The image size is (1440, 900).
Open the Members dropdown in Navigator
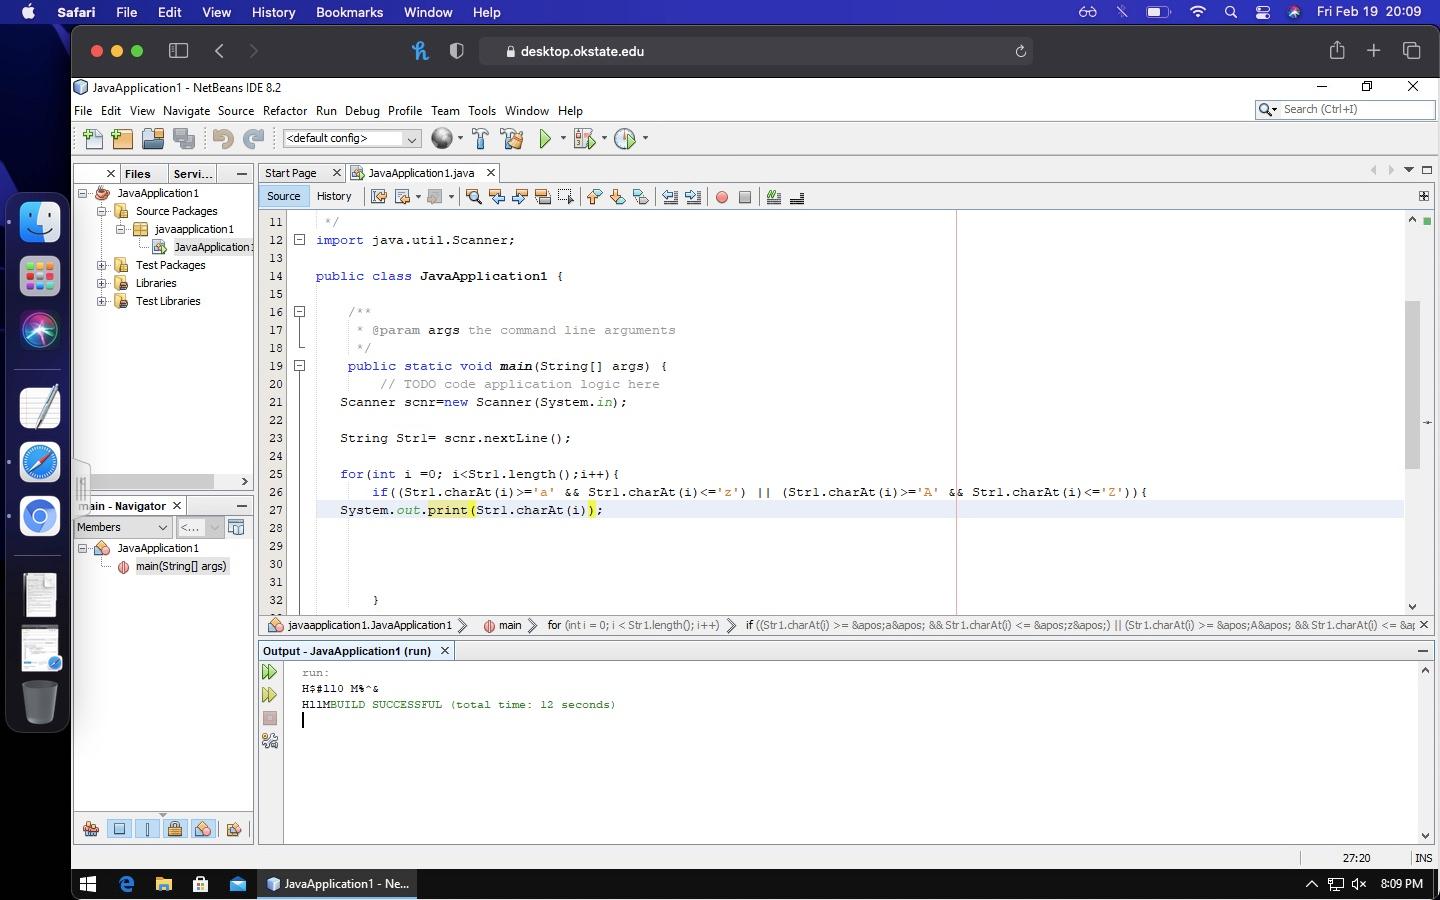click(122, 527)
